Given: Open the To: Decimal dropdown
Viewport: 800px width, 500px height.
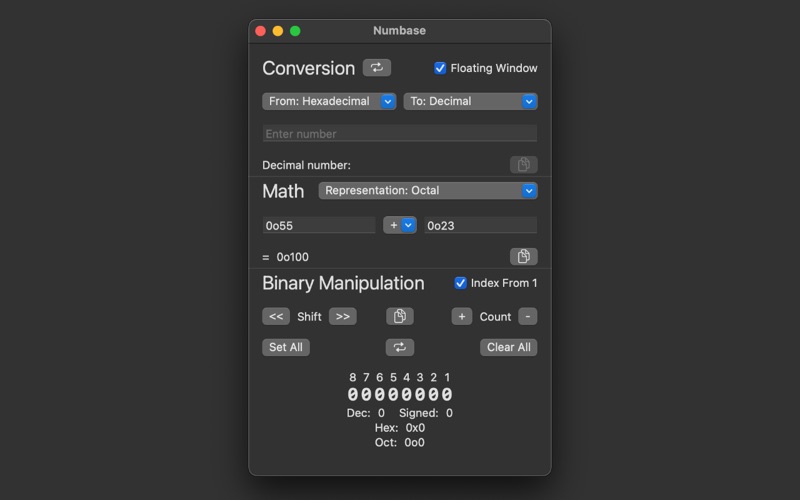Looking at the screenshot, I should click(x=470, y=101).
